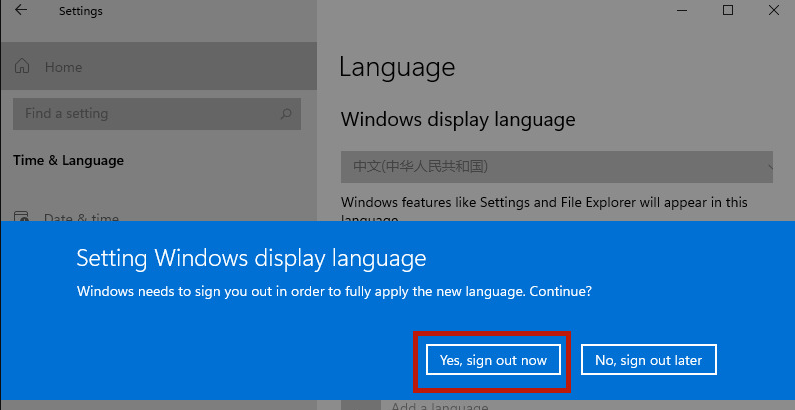Viewport: 795px width, 410px height.
Task: Click the Home house icon
Action: point(22,67)
